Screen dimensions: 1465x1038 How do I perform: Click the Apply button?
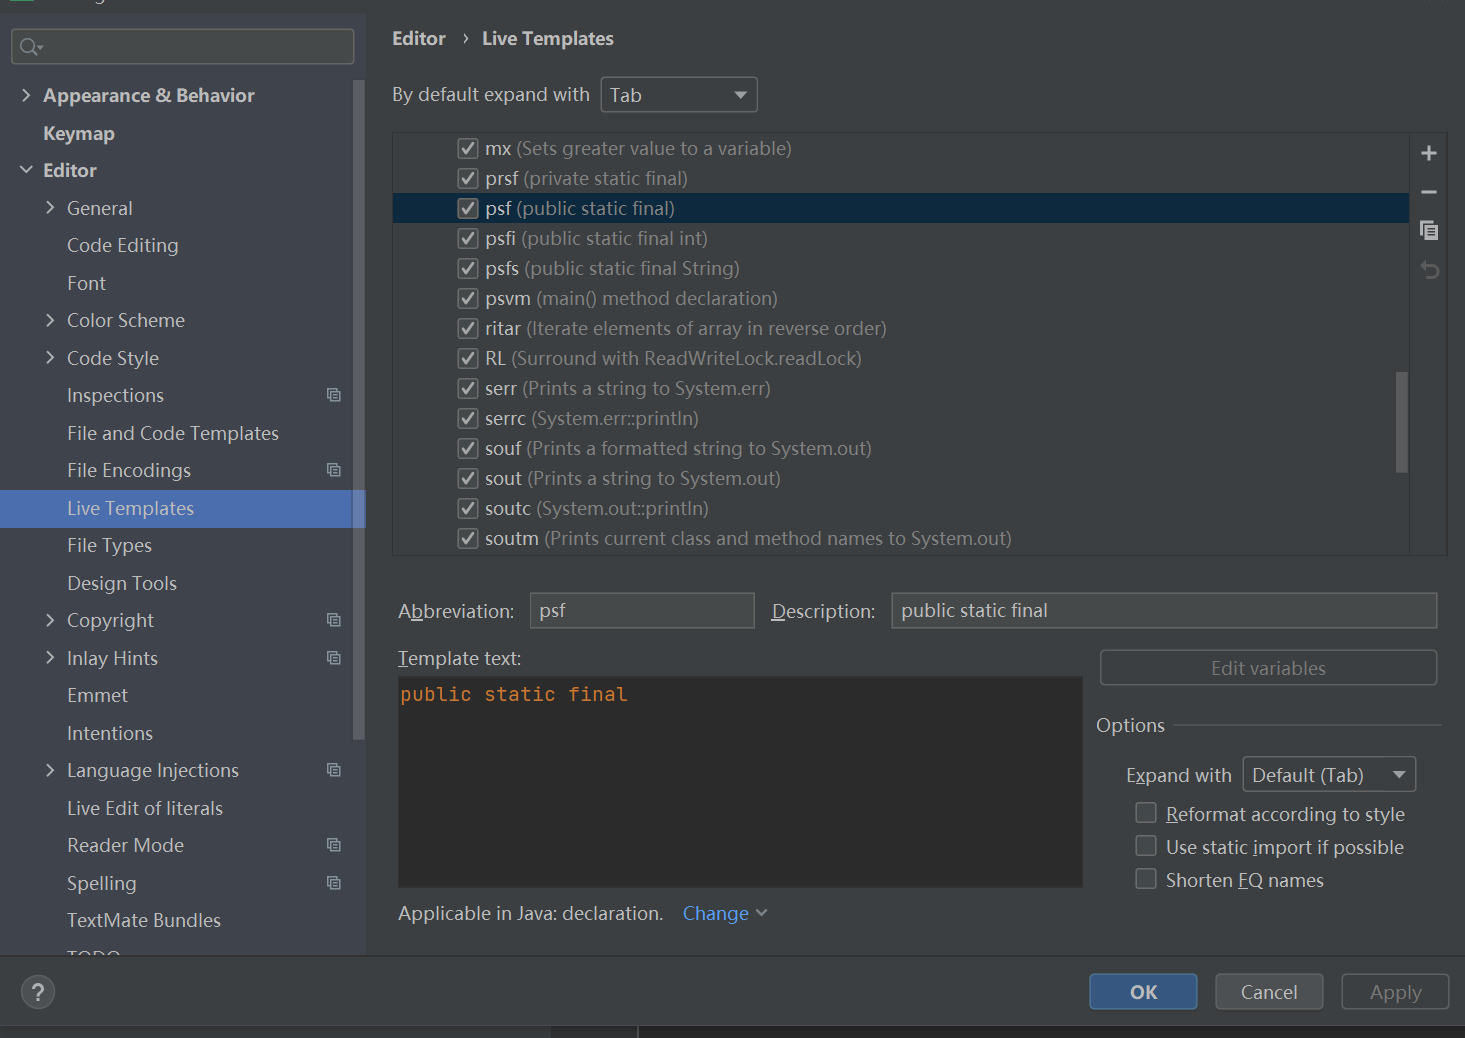point(1395,992)
